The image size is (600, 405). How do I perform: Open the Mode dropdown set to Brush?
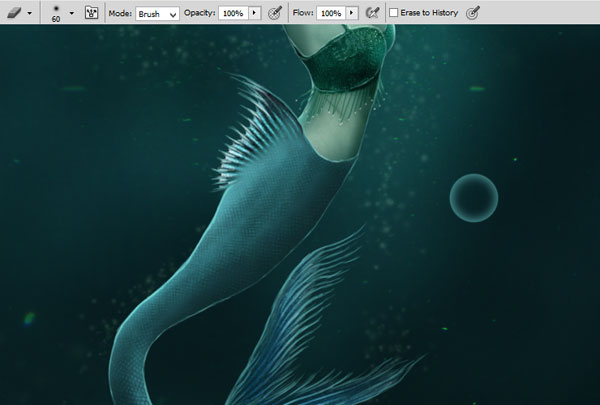pos(157,13)
